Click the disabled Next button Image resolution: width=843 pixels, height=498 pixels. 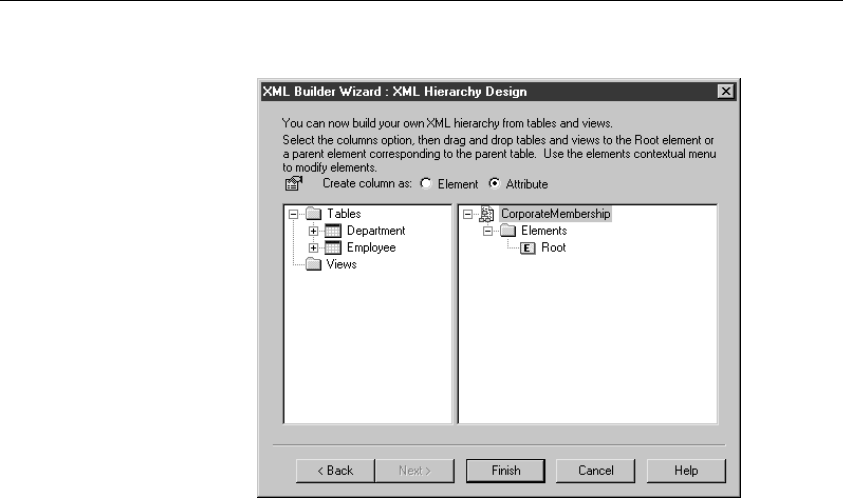[x=415, y=471]
